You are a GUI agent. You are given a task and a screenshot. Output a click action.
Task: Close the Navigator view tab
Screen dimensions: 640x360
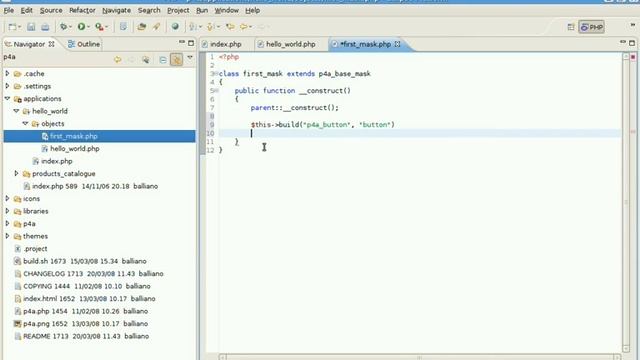51,44
